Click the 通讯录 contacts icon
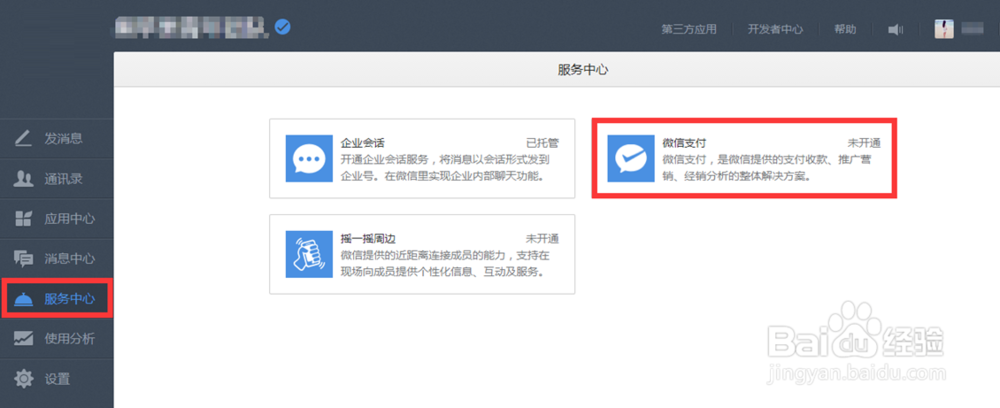 point(24,178)
